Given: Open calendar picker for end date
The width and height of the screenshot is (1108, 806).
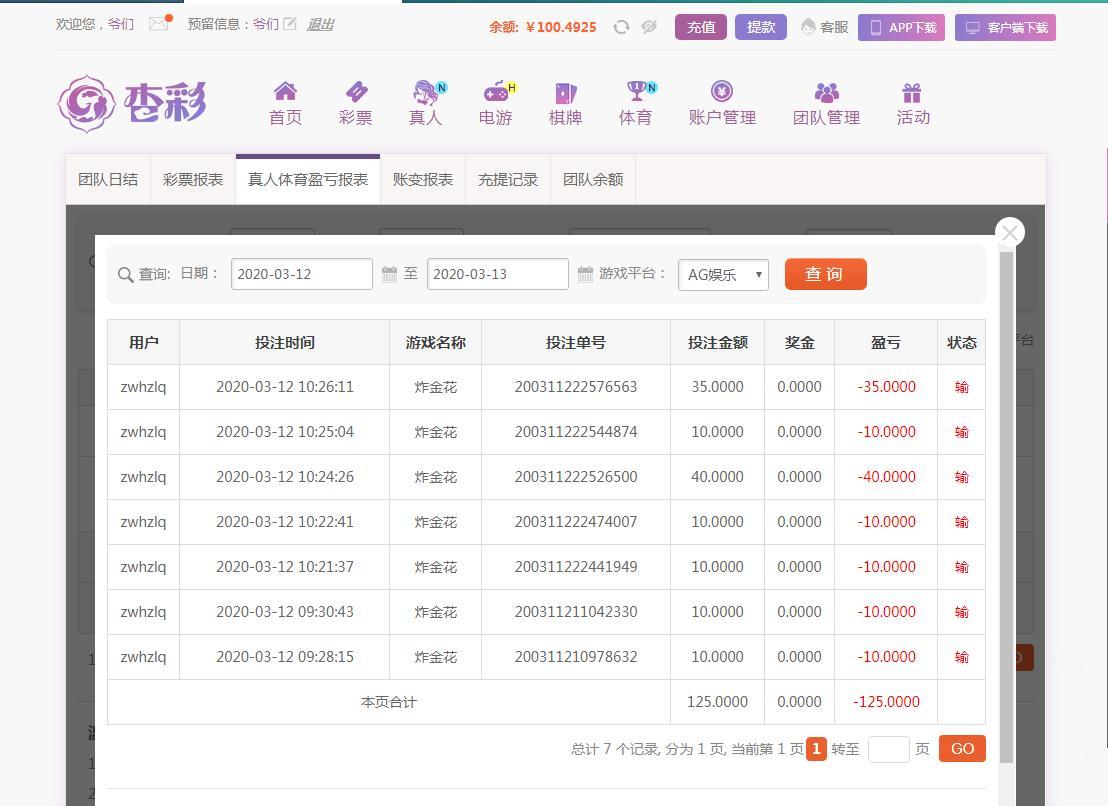Looking at the screenshot, I should point(585,274).
